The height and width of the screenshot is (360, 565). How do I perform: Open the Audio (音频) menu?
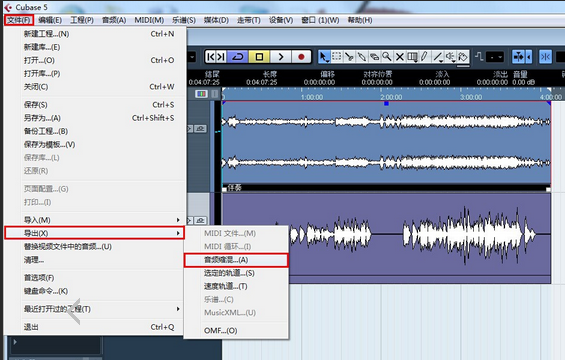tap(114, 20)
